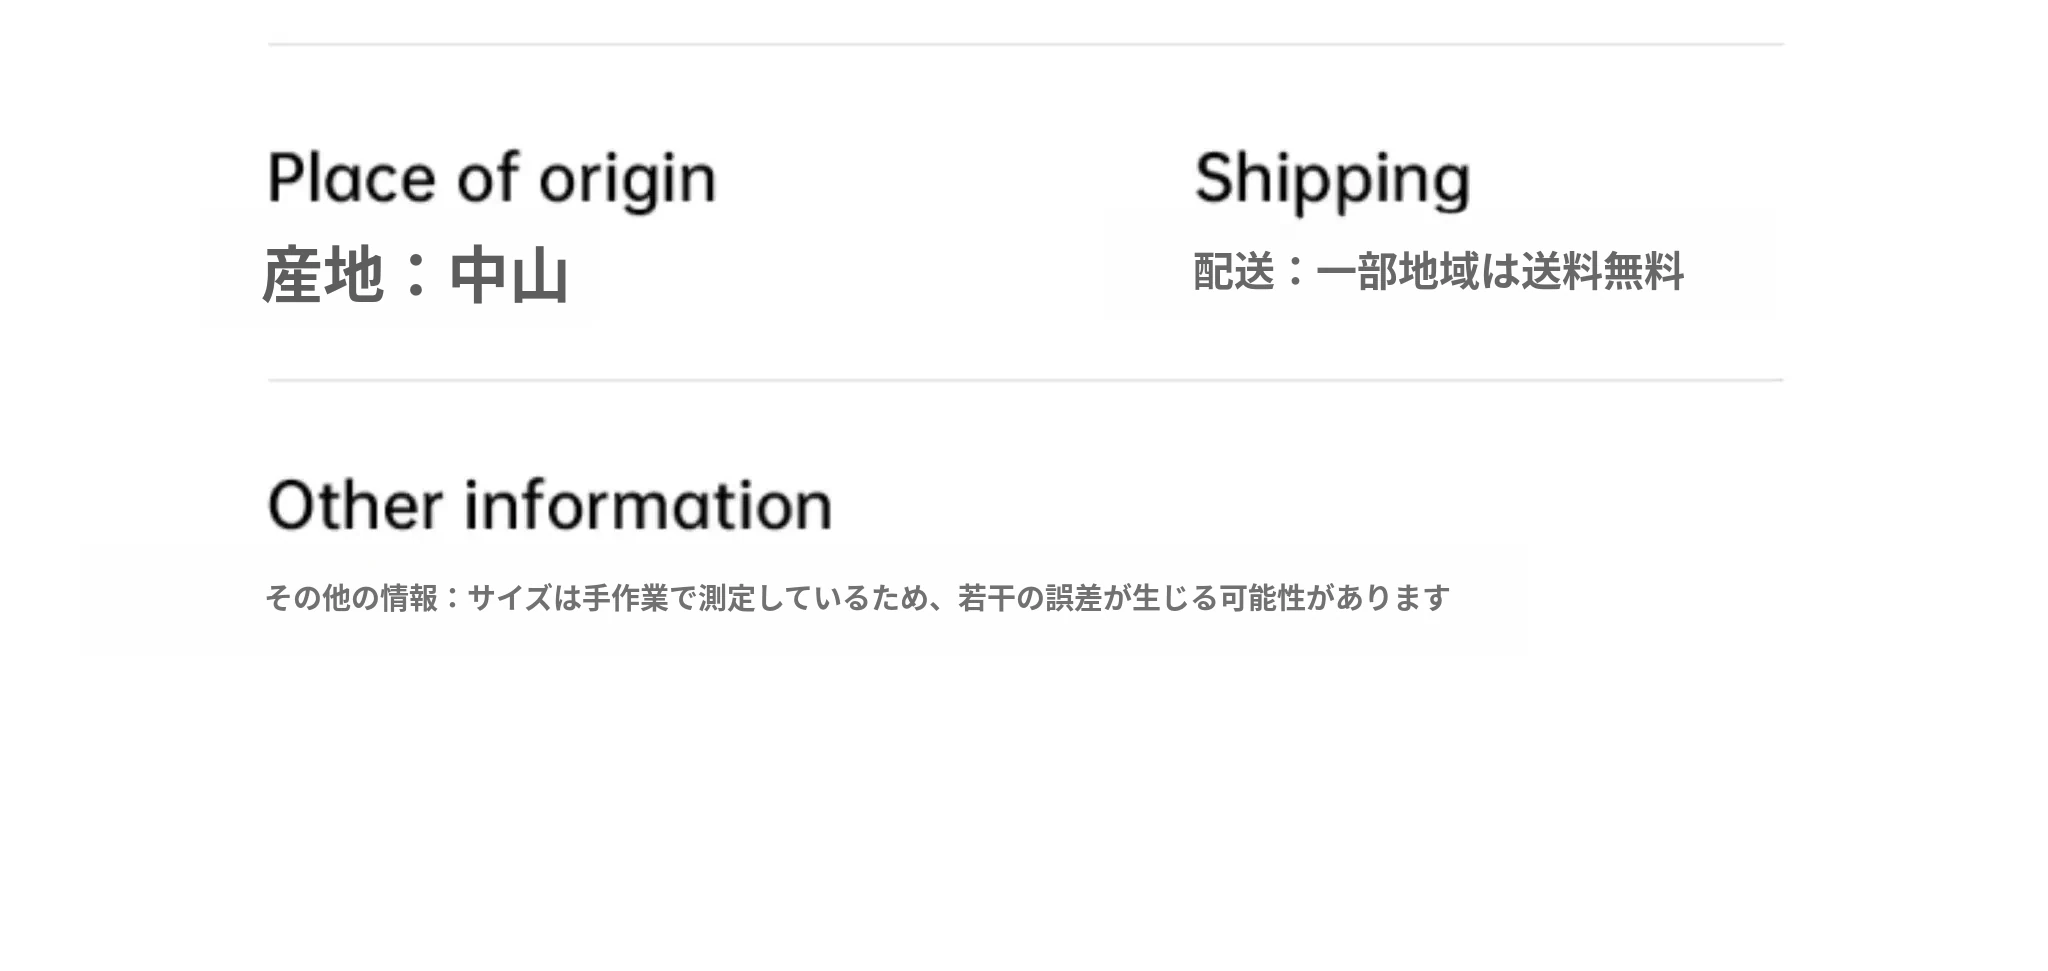Click the "送料無料" free shipping text
Screen dimensions: 2048x971
point(1602,272)
